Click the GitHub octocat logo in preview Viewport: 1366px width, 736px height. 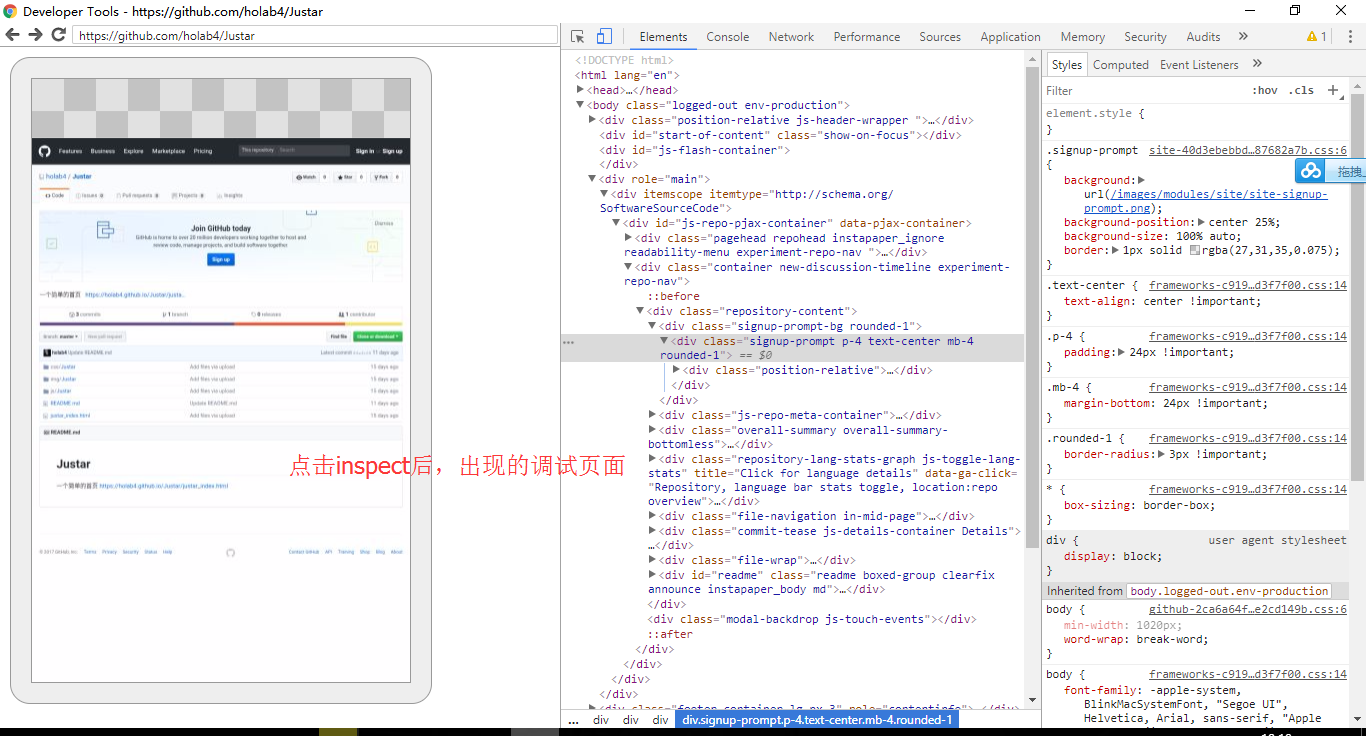click(44, 151)
